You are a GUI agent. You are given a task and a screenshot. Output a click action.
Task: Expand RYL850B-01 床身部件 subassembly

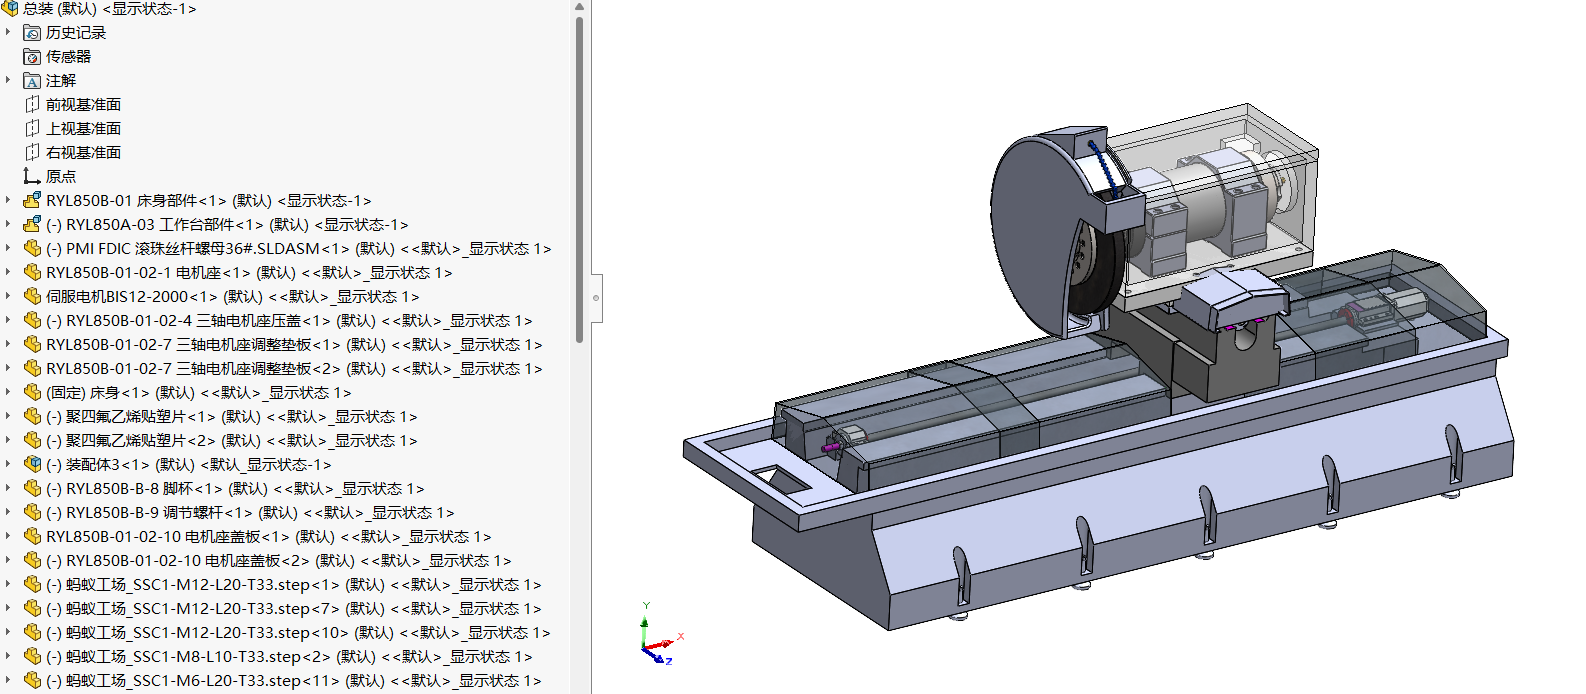point(8,200)
